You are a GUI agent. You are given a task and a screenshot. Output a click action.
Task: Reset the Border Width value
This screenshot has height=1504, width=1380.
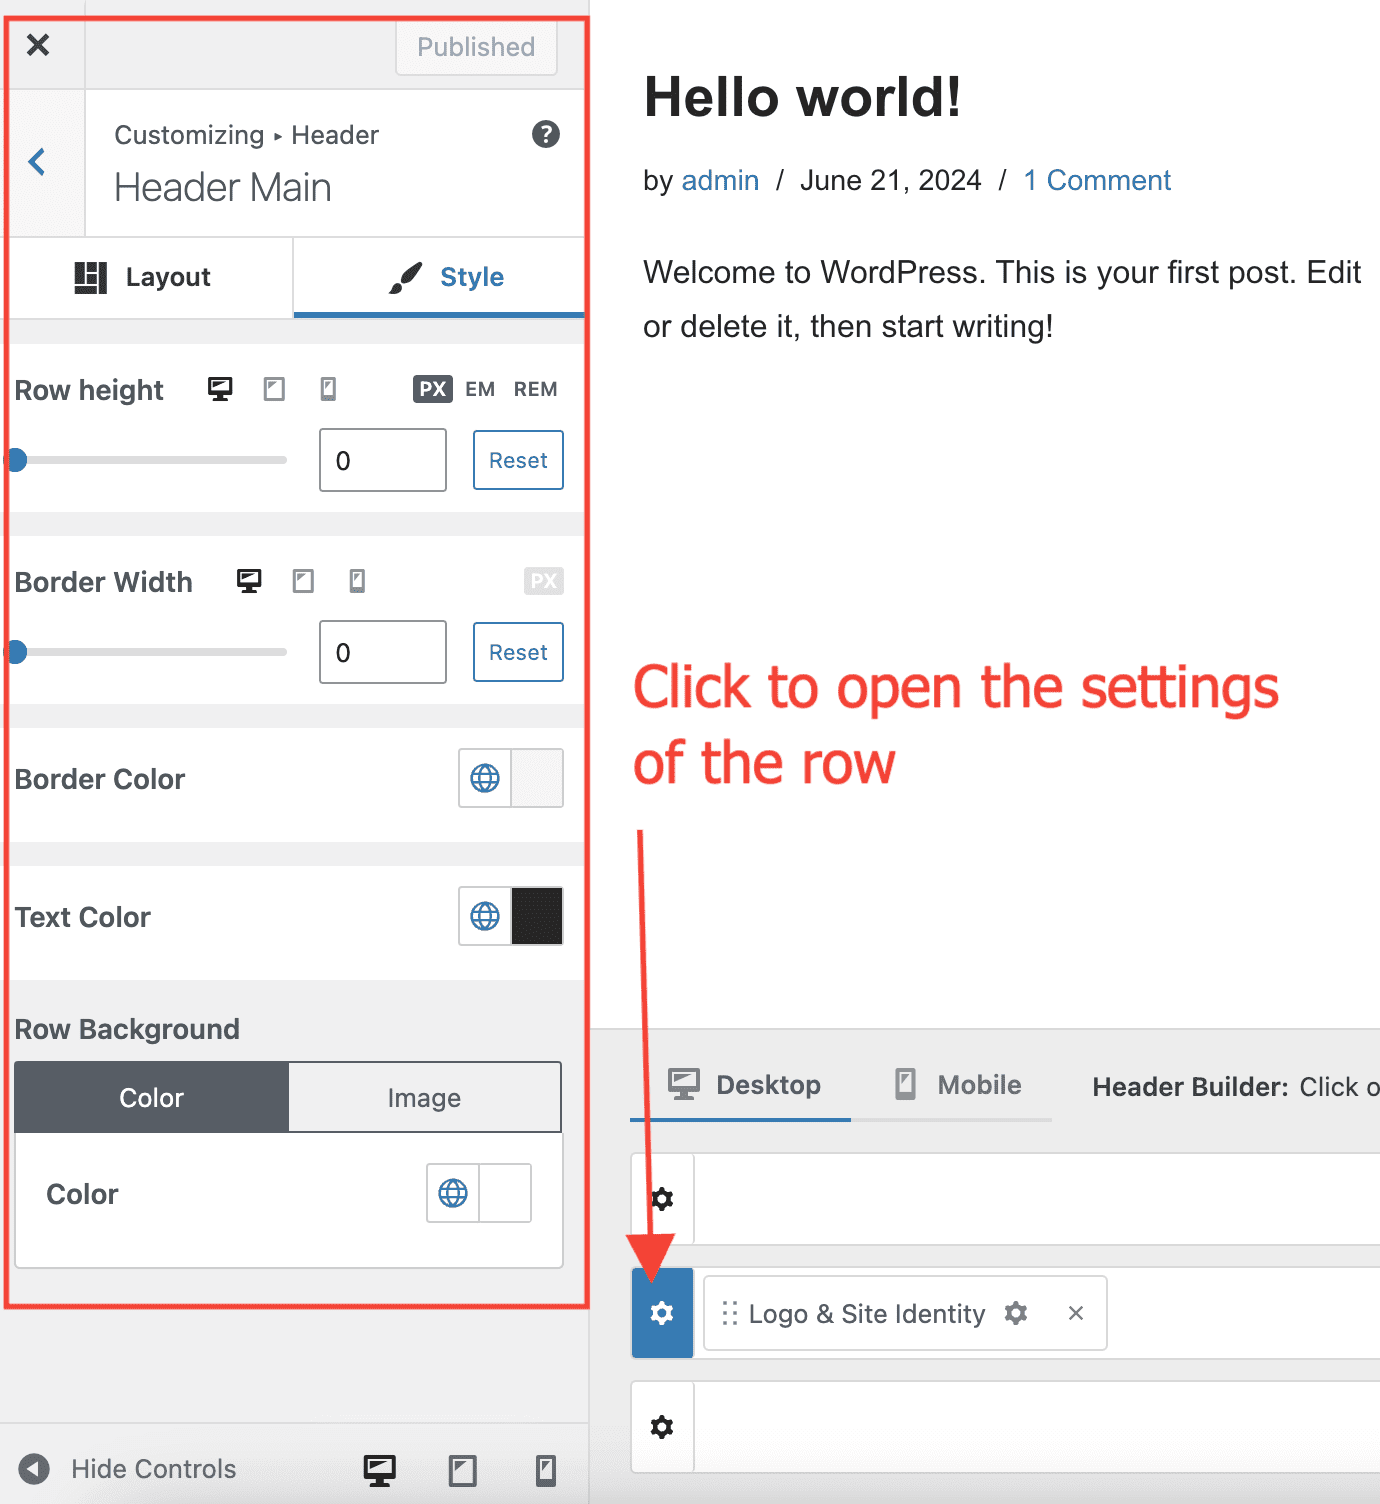click(x=518, y=652)
